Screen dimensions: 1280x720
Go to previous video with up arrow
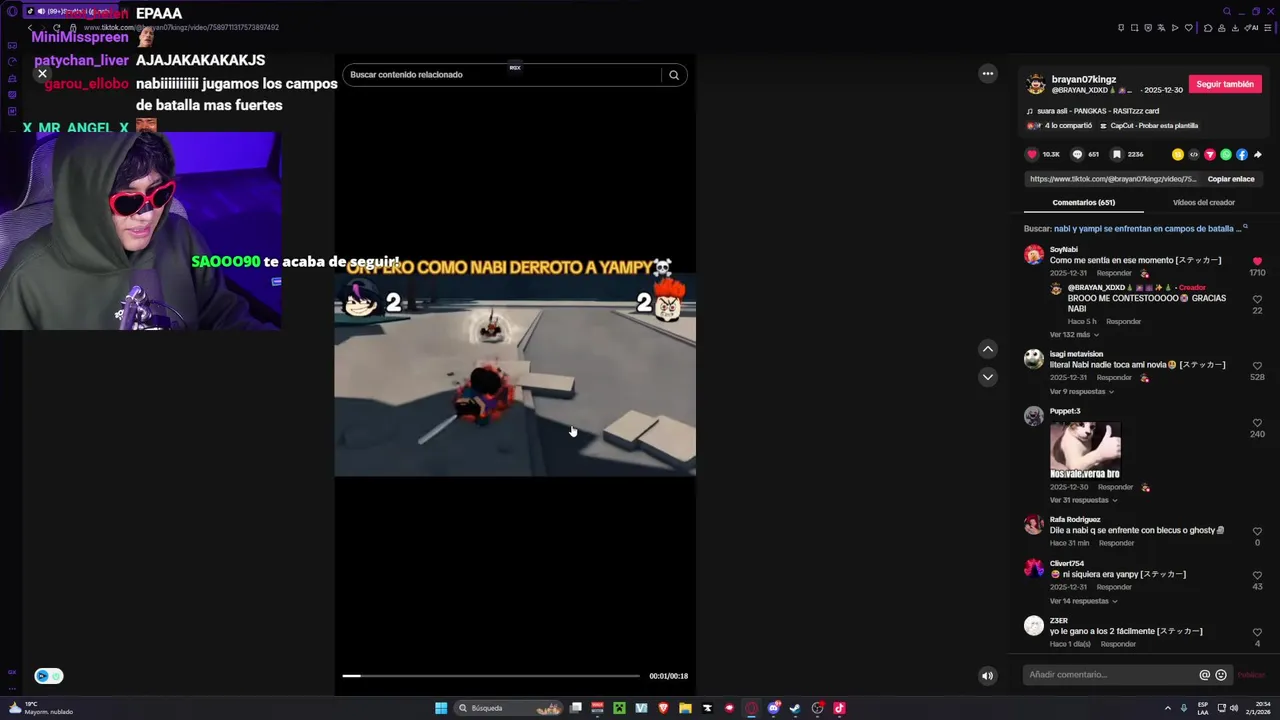click(988, 349)
